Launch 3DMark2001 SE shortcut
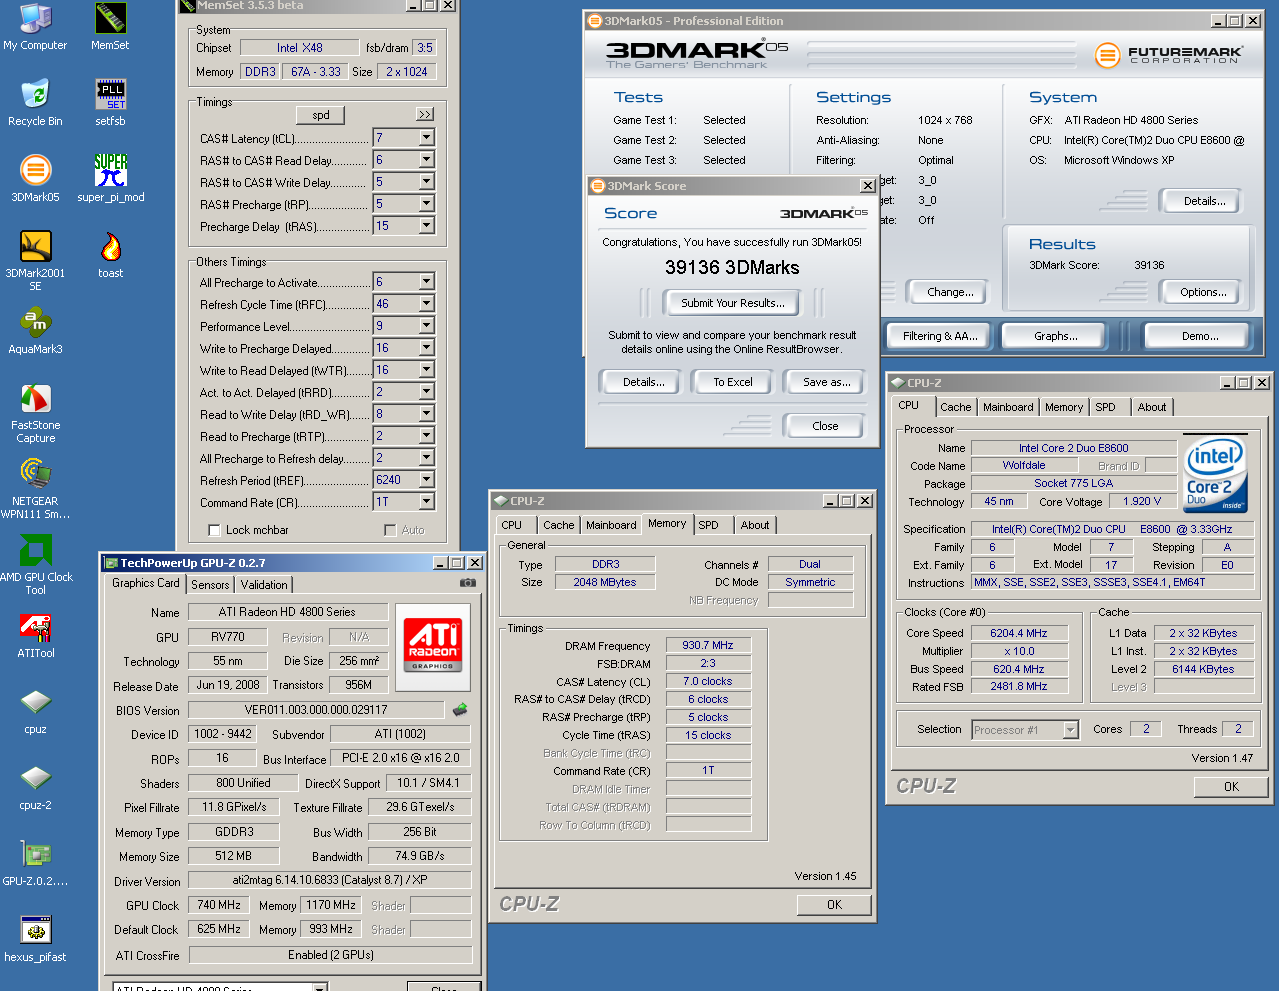 click(35, 260)
